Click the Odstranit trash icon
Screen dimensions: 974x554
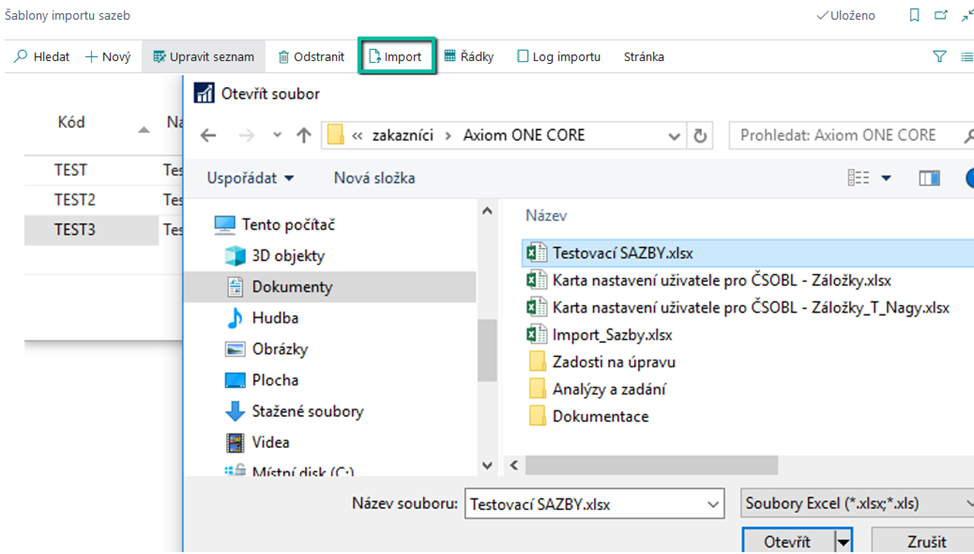click(x=285, y=57)
